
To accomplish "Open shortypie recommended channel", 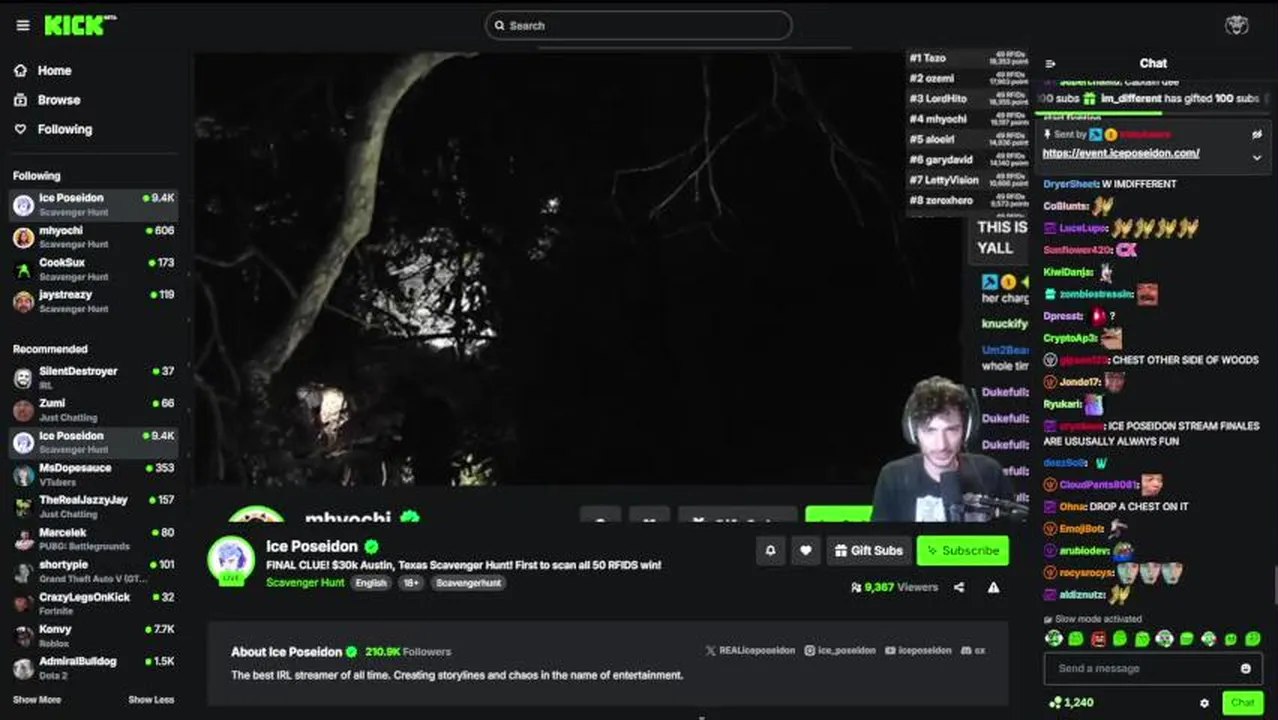I will pos(93,571).
